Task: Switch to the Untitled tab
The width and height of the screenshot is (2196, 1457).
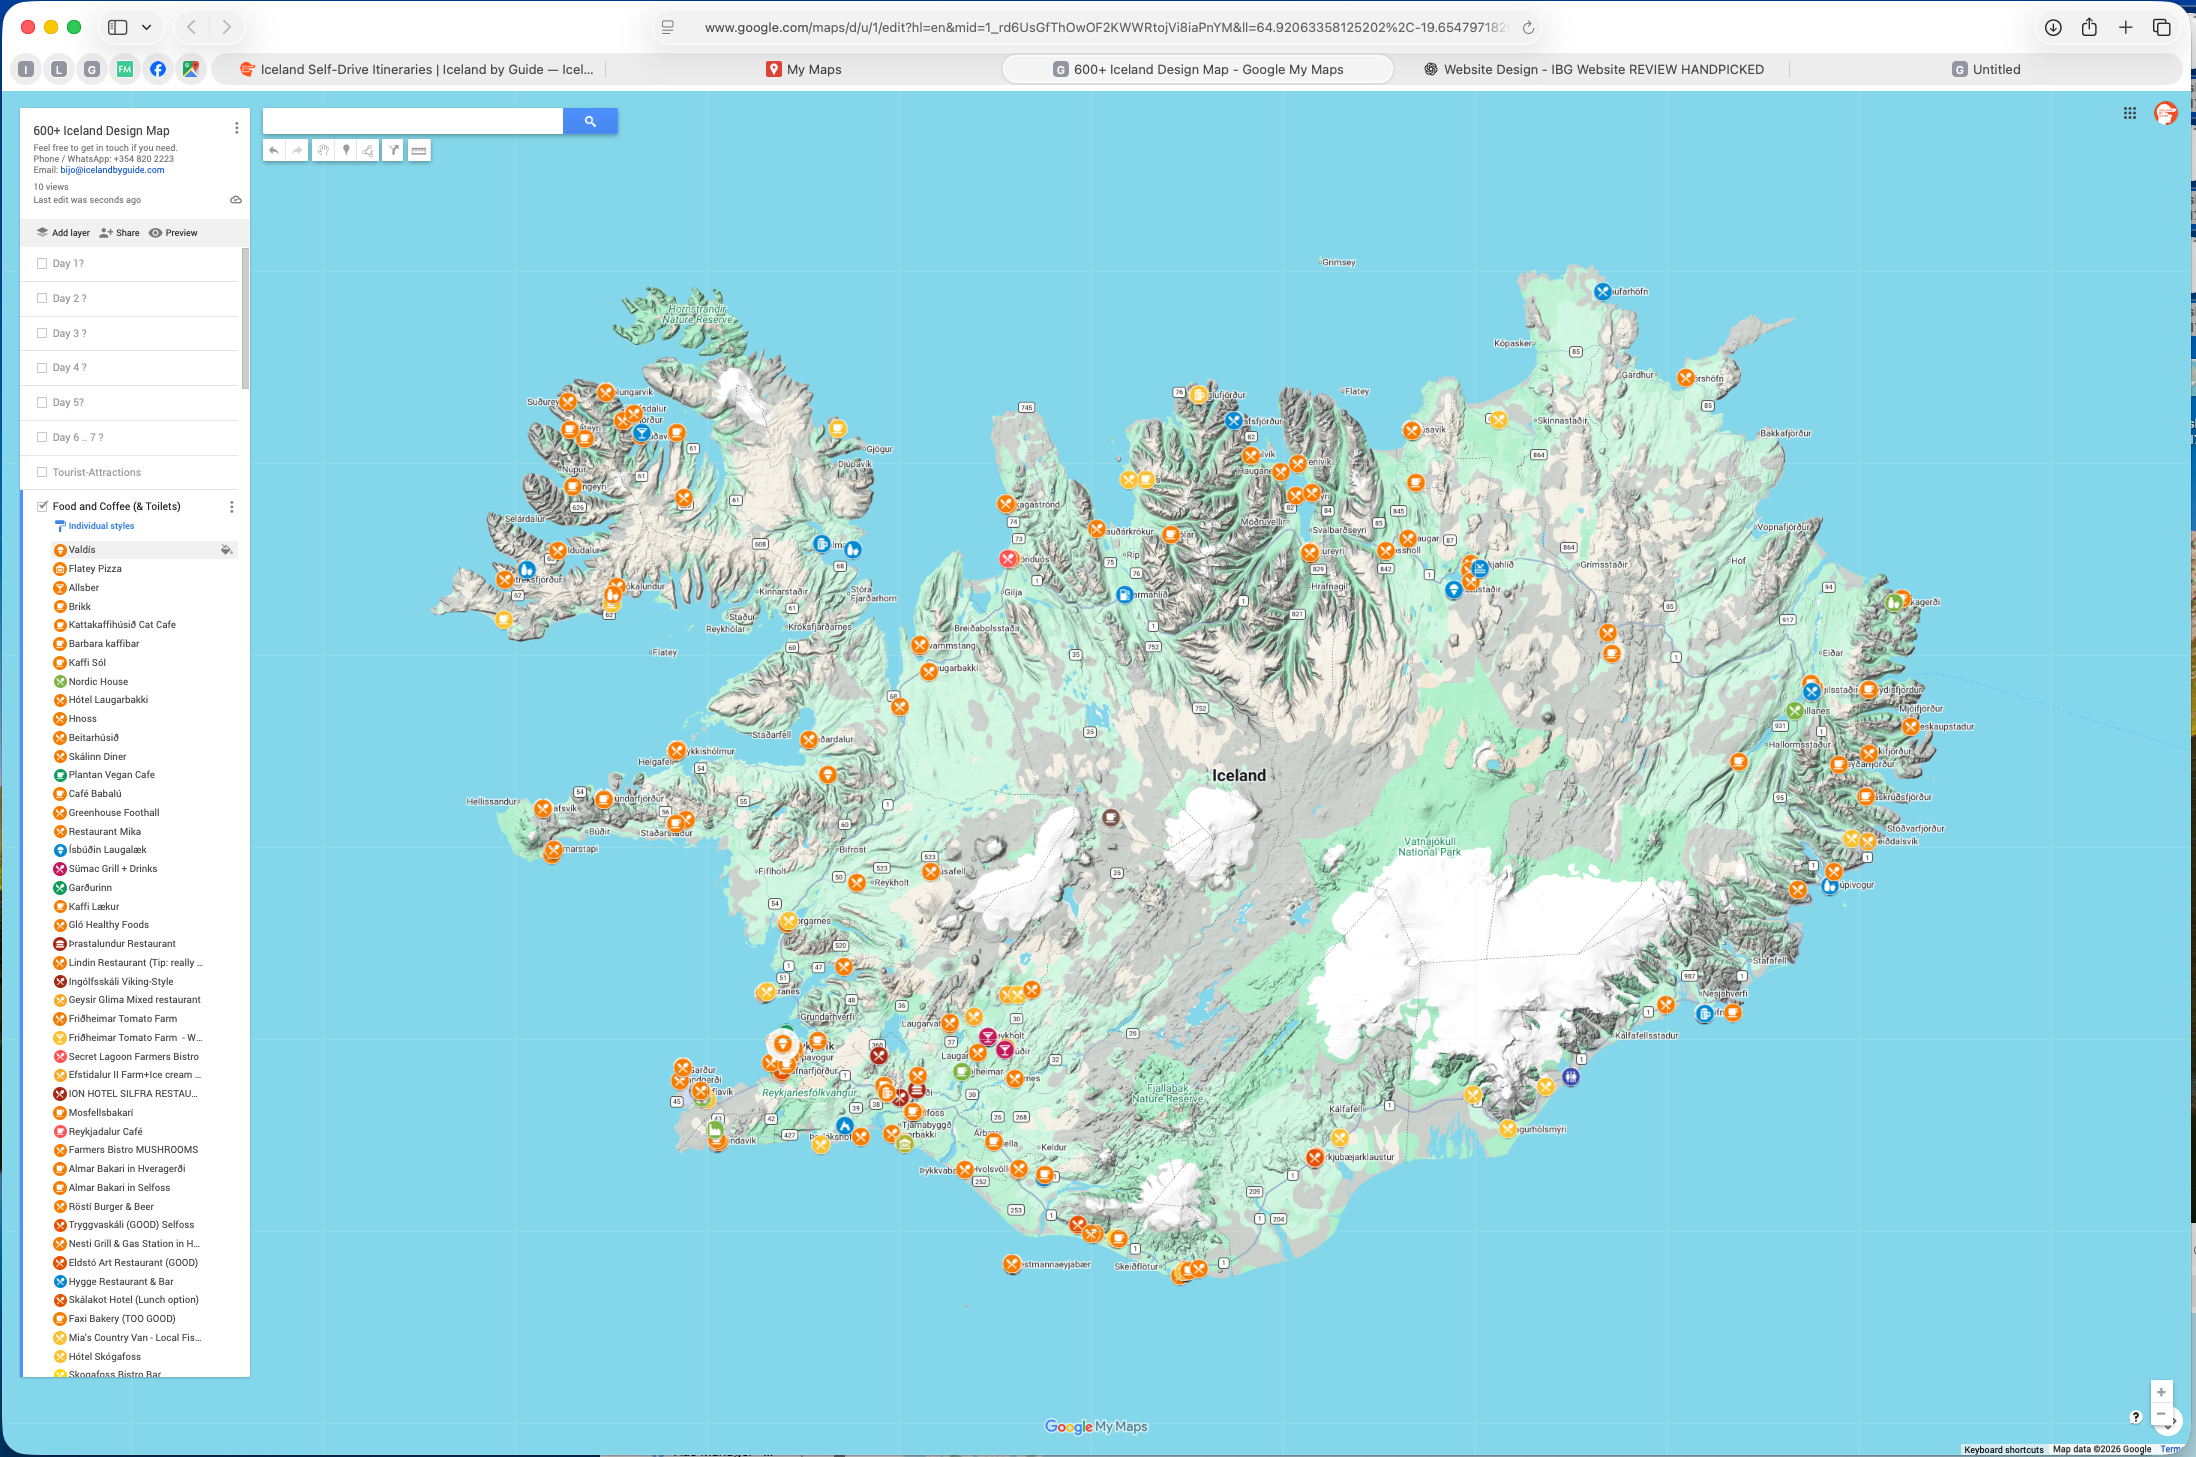Action: [x=1986, y=70]
